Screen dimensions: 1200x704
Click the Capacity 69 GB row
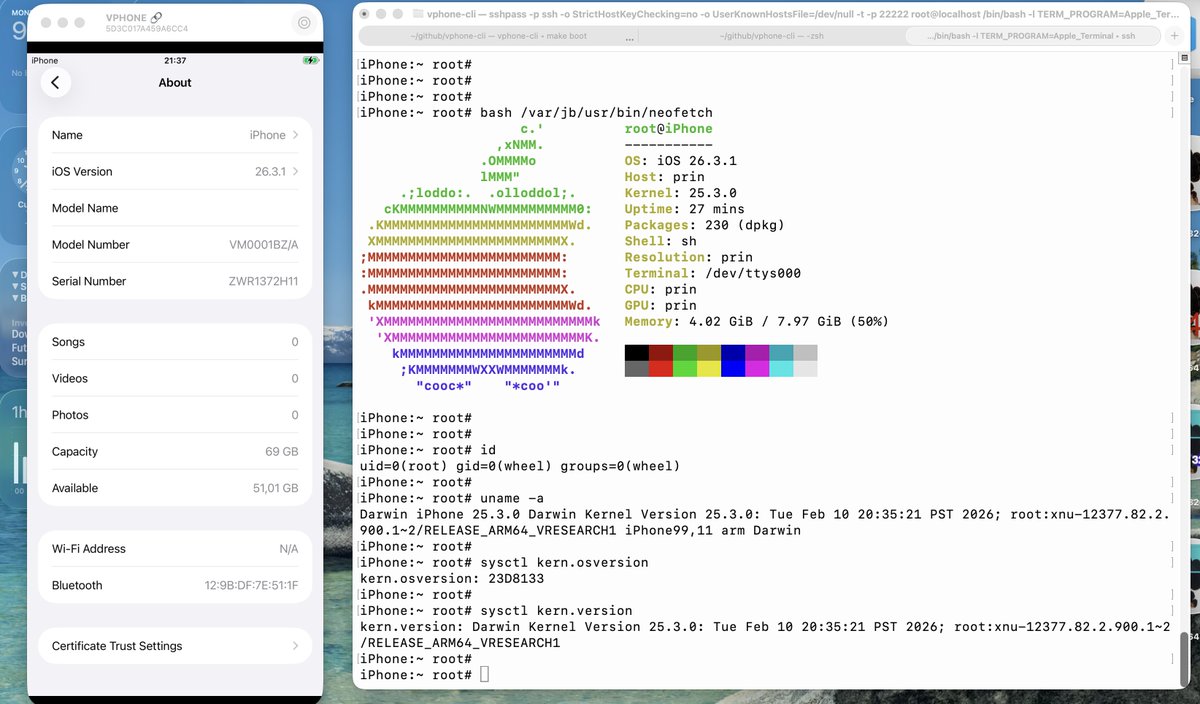pyautogui.click(x=175, y=452)
